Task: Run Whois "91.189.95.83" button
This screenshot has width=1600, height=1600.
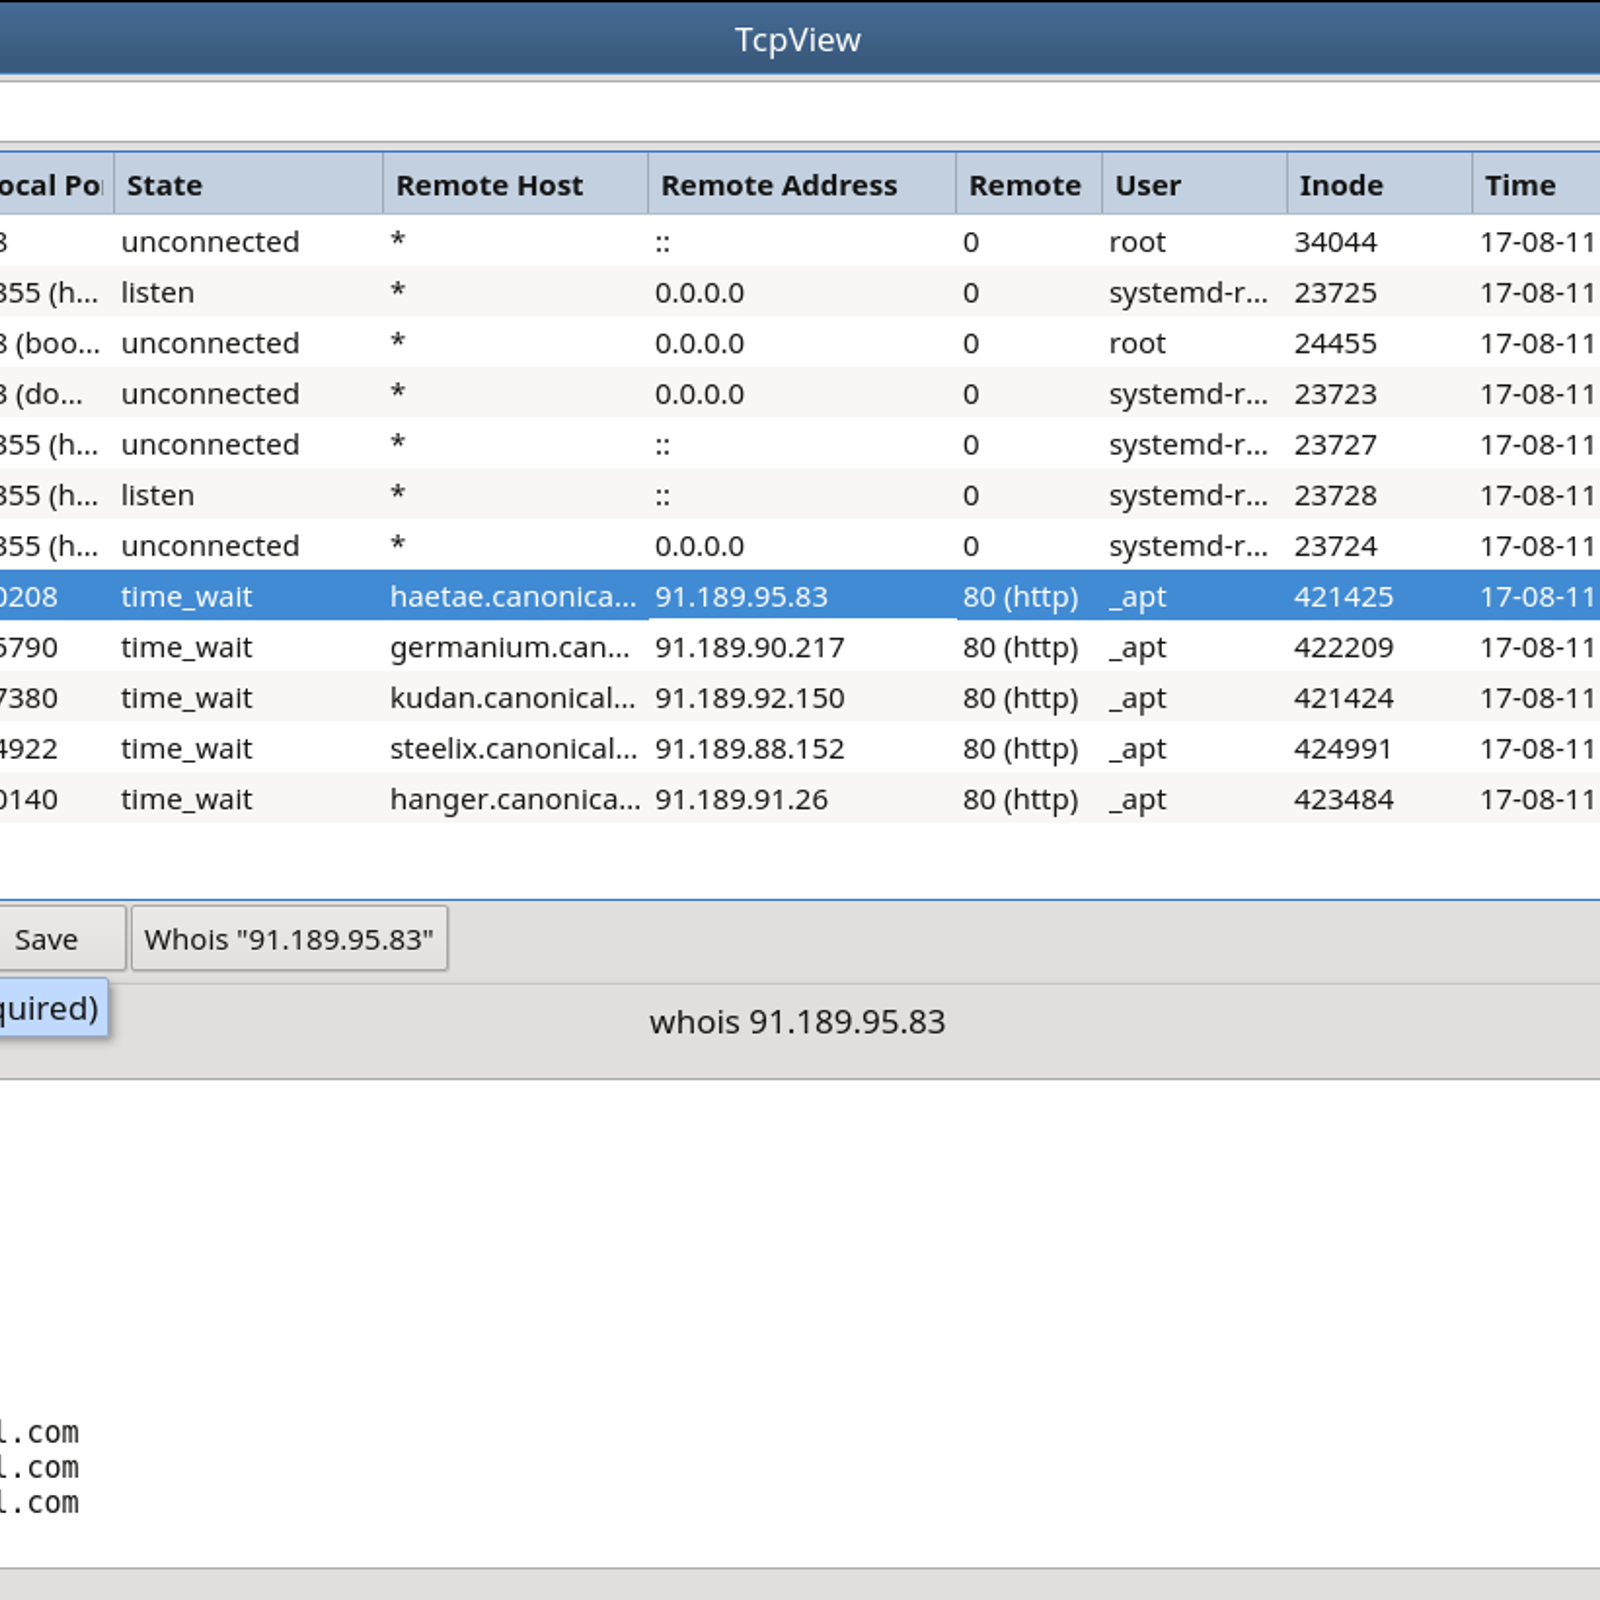Action: (289, 939)
